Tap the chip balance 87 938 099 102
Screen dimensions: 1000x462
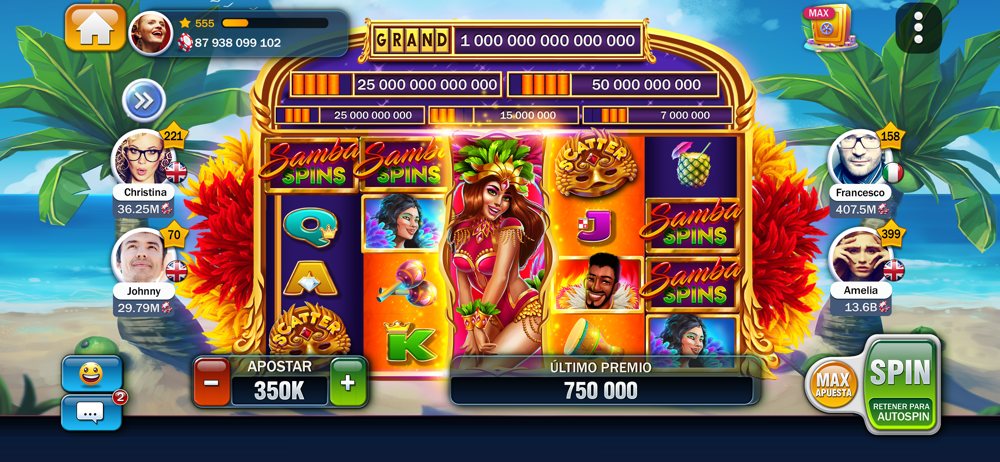click(237, 43)
